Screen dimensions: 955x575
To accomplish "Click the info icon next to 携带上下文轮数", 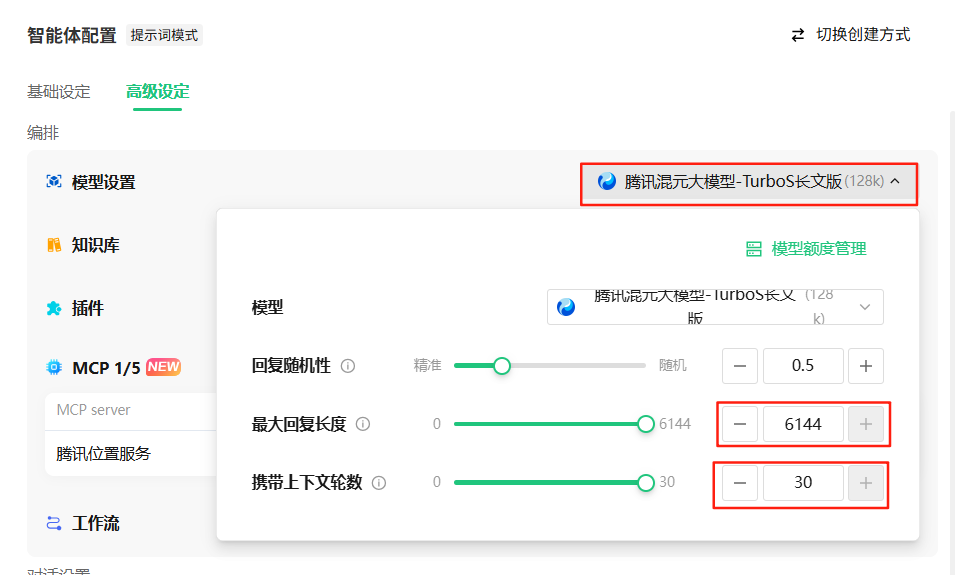I will 379,483.
